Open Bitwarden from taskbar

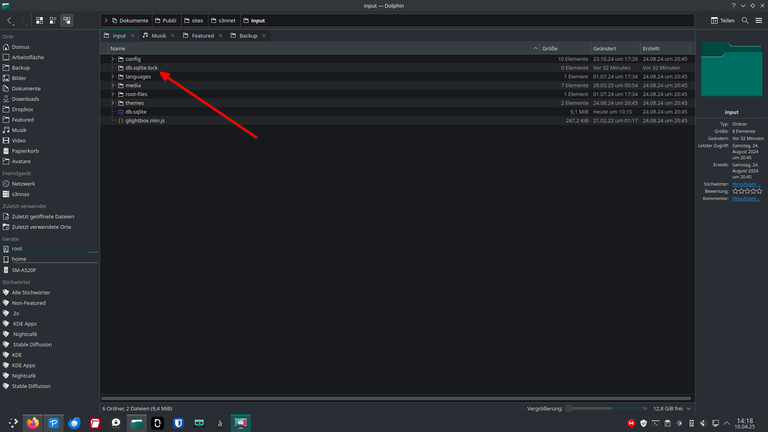(x=178, y=423)
